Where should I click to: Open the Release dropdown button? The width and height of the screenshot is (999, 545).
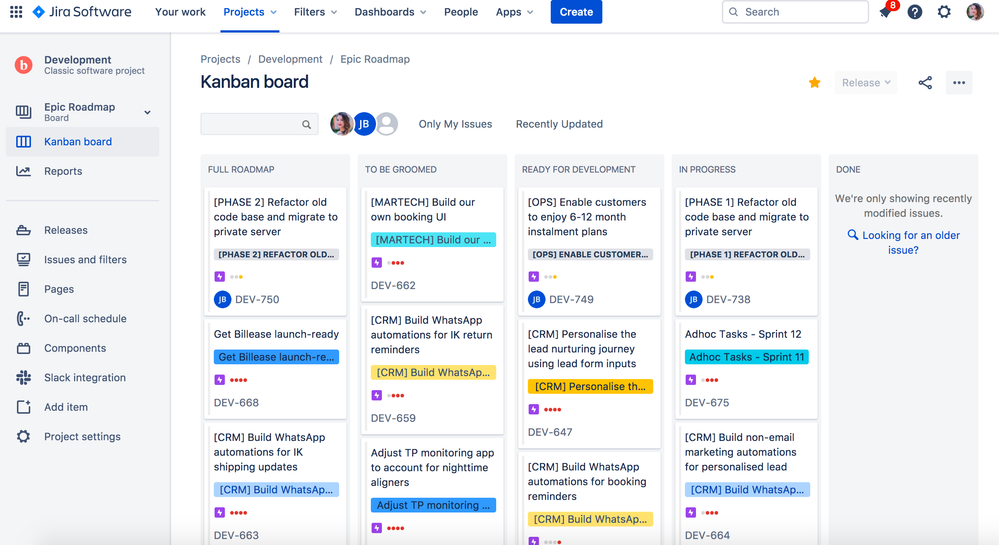coord(866,82)
